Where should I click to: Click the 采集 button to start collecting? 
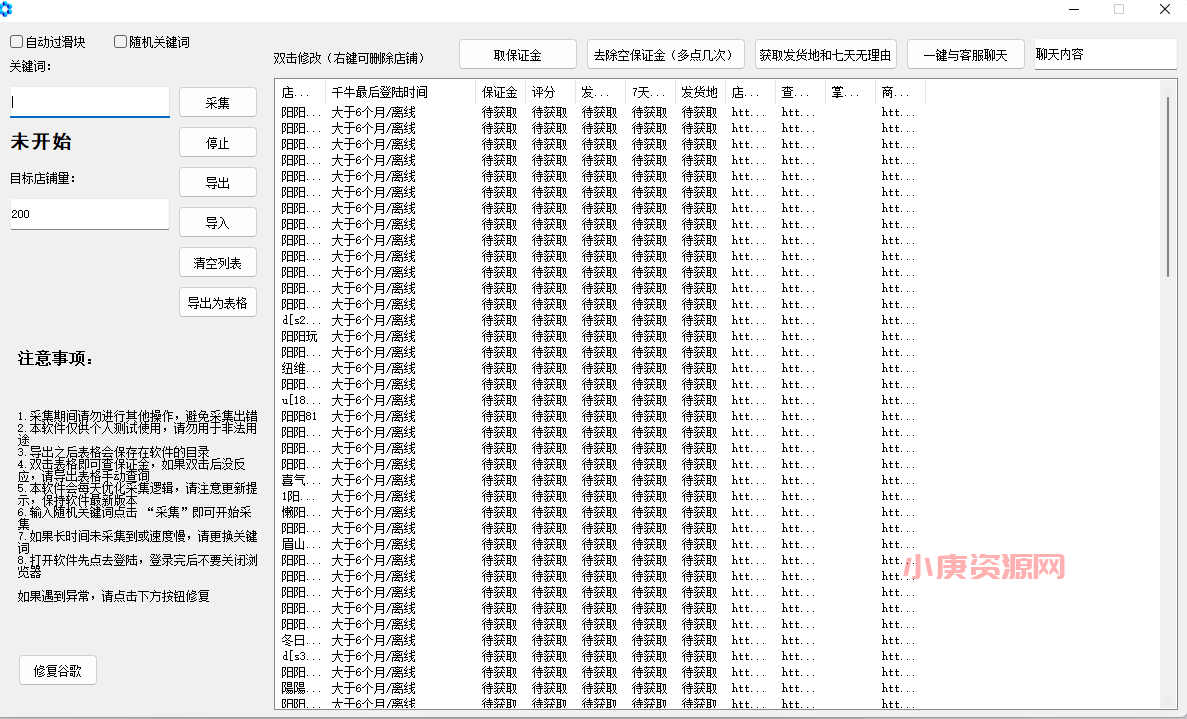[x=217, y=101]
